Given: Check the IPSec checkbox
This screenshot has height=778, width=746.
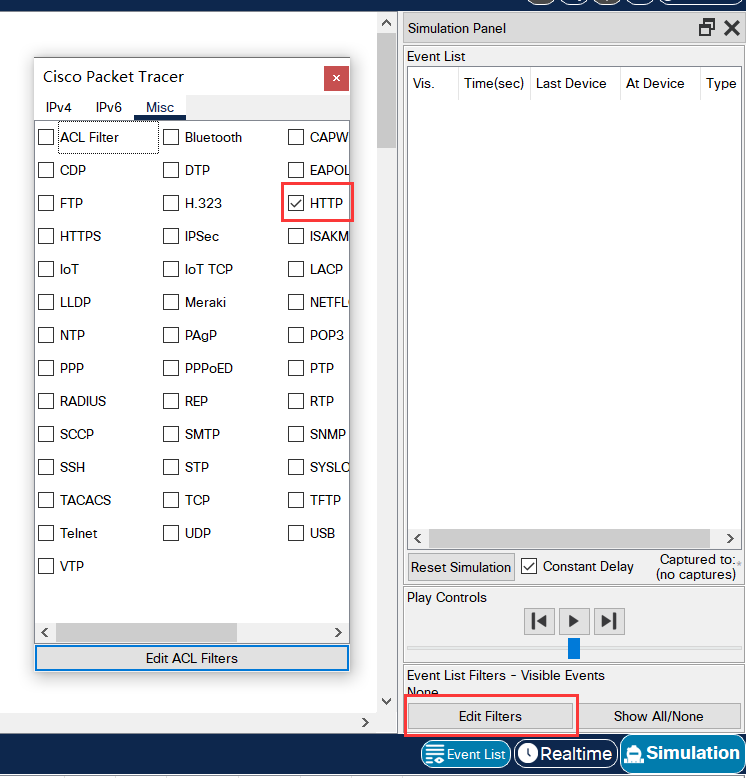Looking at the screenshot, I should pyautogui.click(x=171, y=236).
